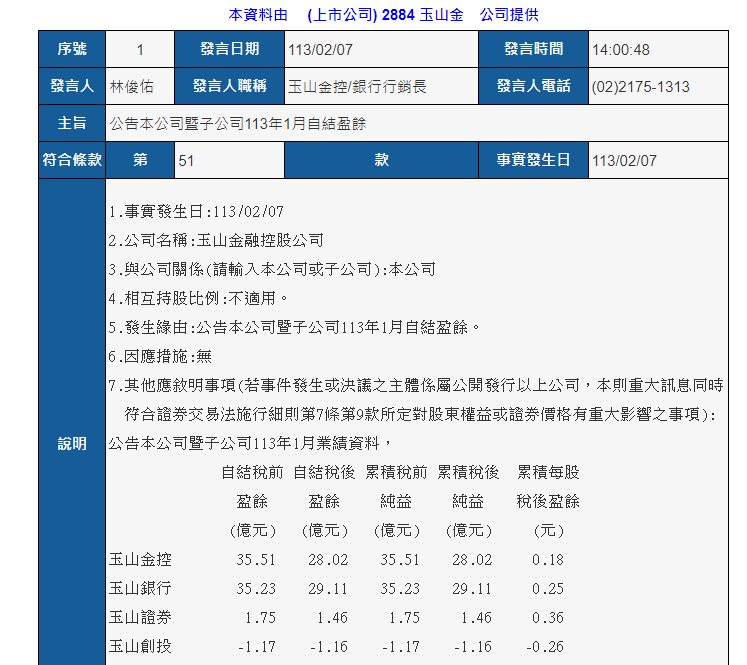
Task: Click 玉山銀行 EPS value 0.25
Action: [x=548, y=589]
